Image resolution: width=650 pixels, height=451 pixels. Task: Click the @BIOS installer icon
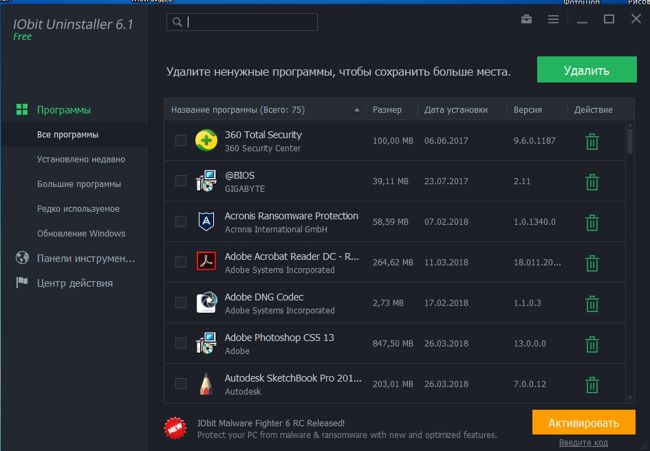pyautogui.click(x=206, y=181)
